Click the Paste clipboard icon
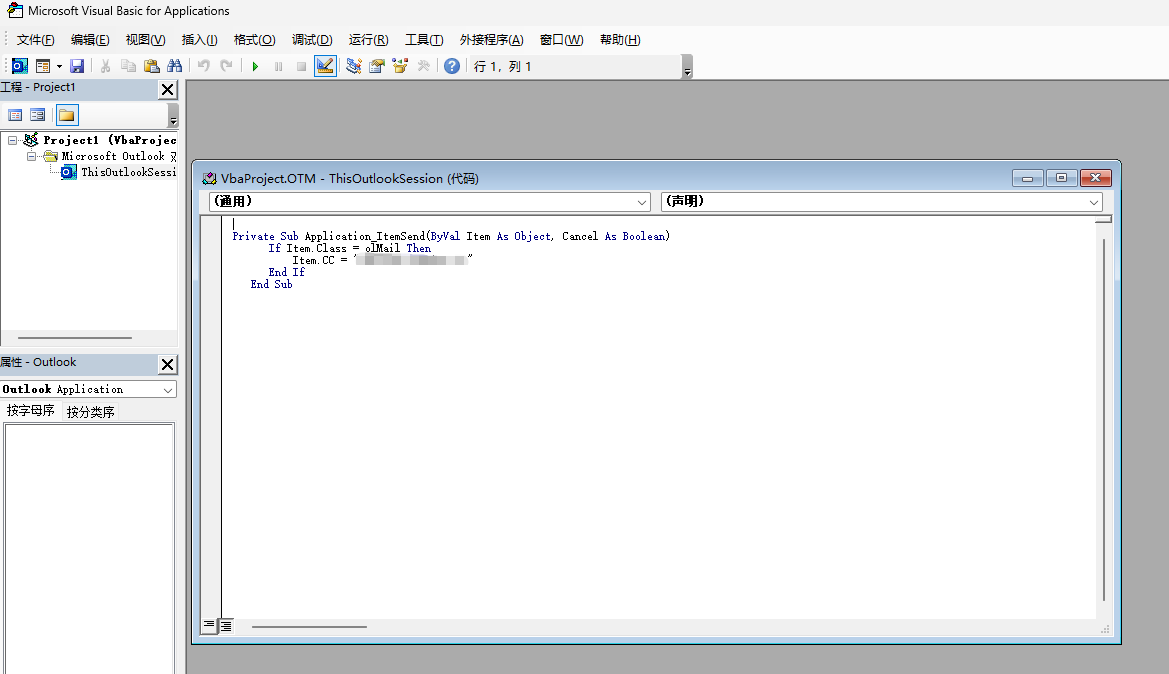This screenshot has width=1169, height=674. pos(151,66)
